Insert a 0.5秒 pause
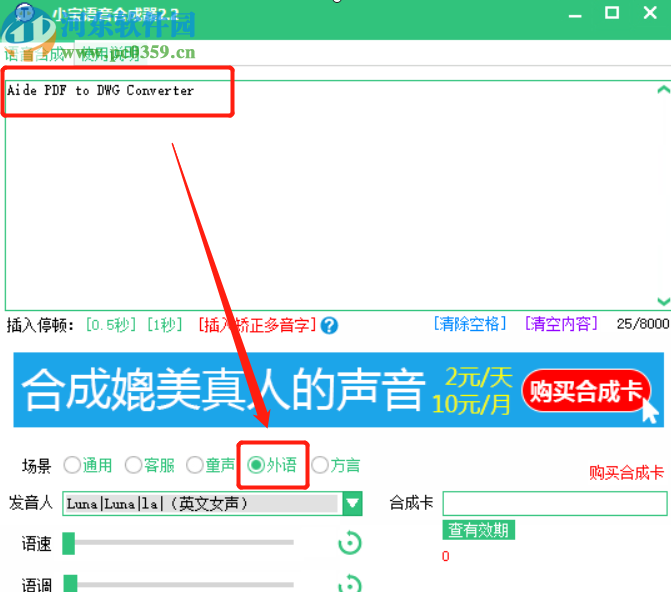Viewport: 671px width, 592px height. pyautogui.click(x=111, y=325)
